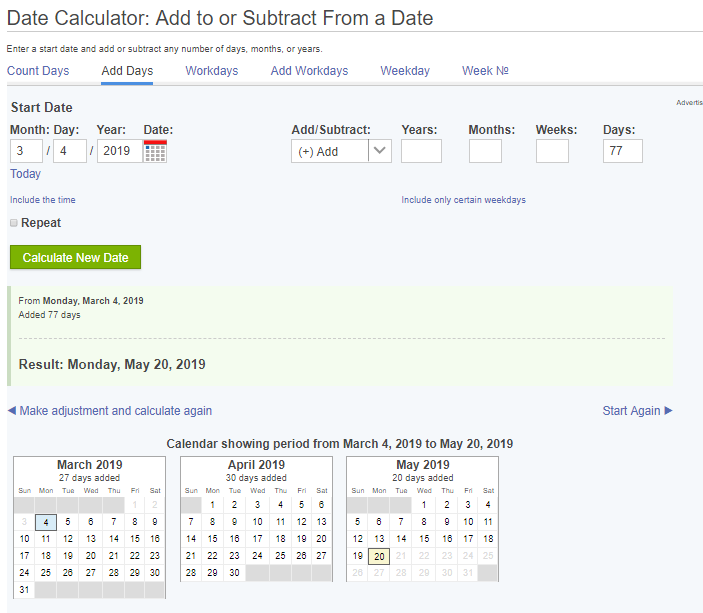
Task: Focus the Weeks input field
Action: [x=552, y=151]
